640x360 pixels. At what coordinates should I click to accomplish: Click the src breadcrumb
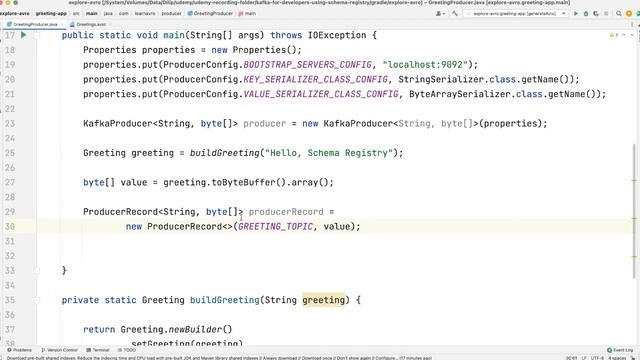pos(76,13)
